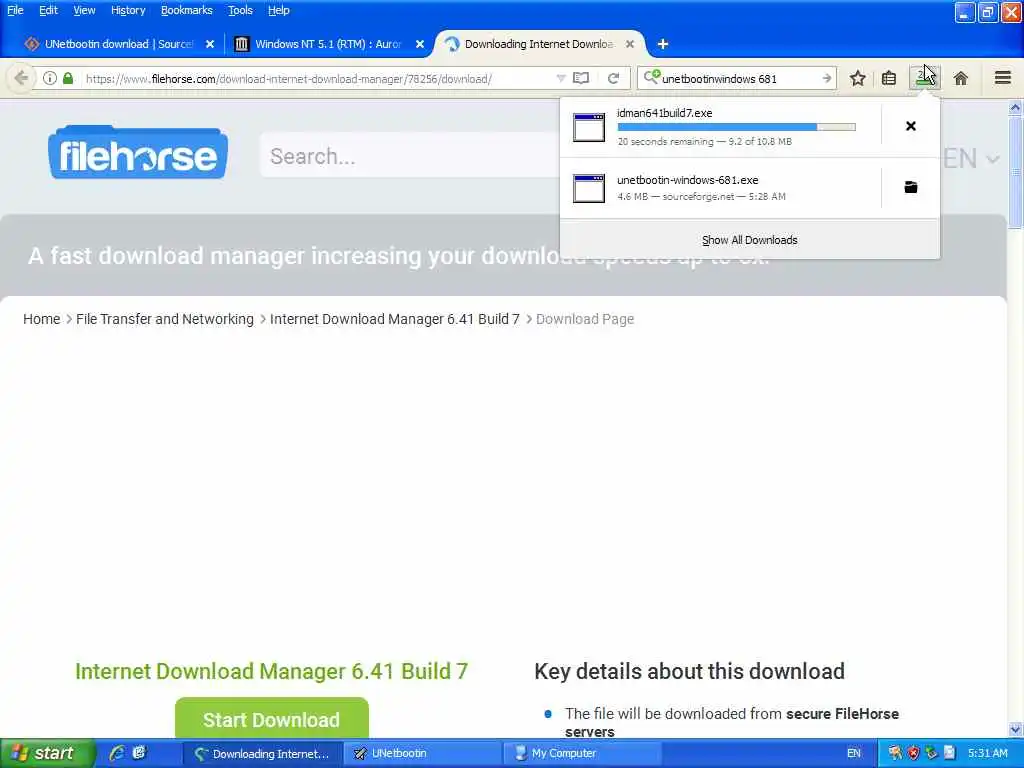Switch to UNetbootin taskbar window
This screenshot has height=768, width=1024.
(422, 753)
